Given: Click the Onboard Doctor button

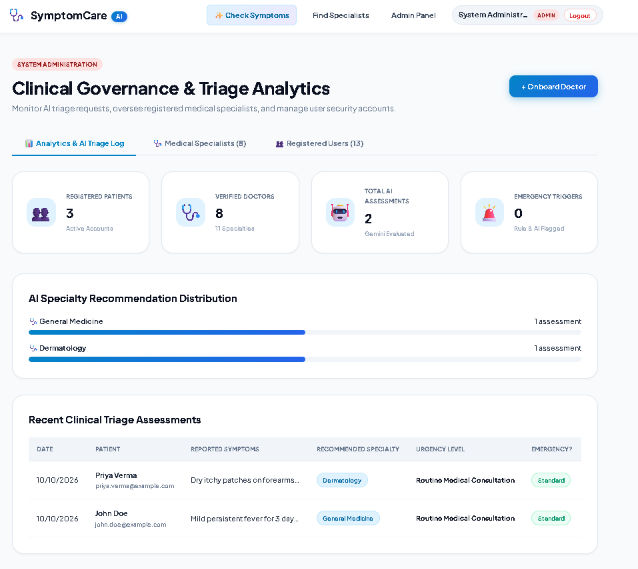Looking at the screenshot, I should (553, 86).
